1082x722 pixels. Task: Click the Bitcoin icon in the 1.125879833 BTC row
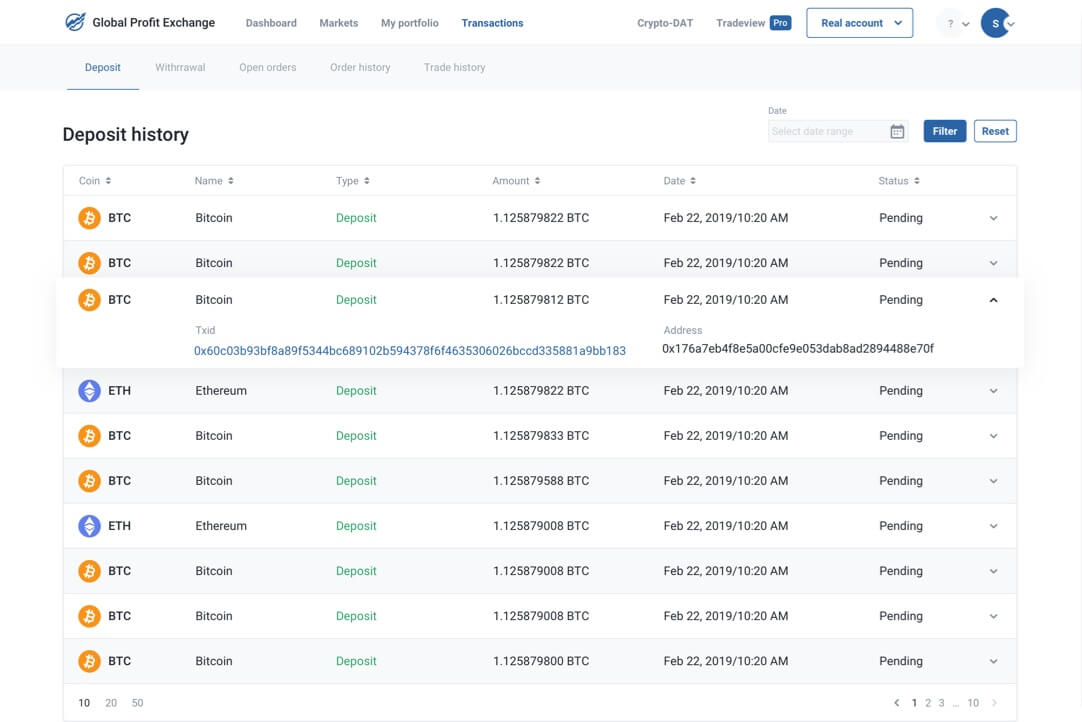point(89,436)
